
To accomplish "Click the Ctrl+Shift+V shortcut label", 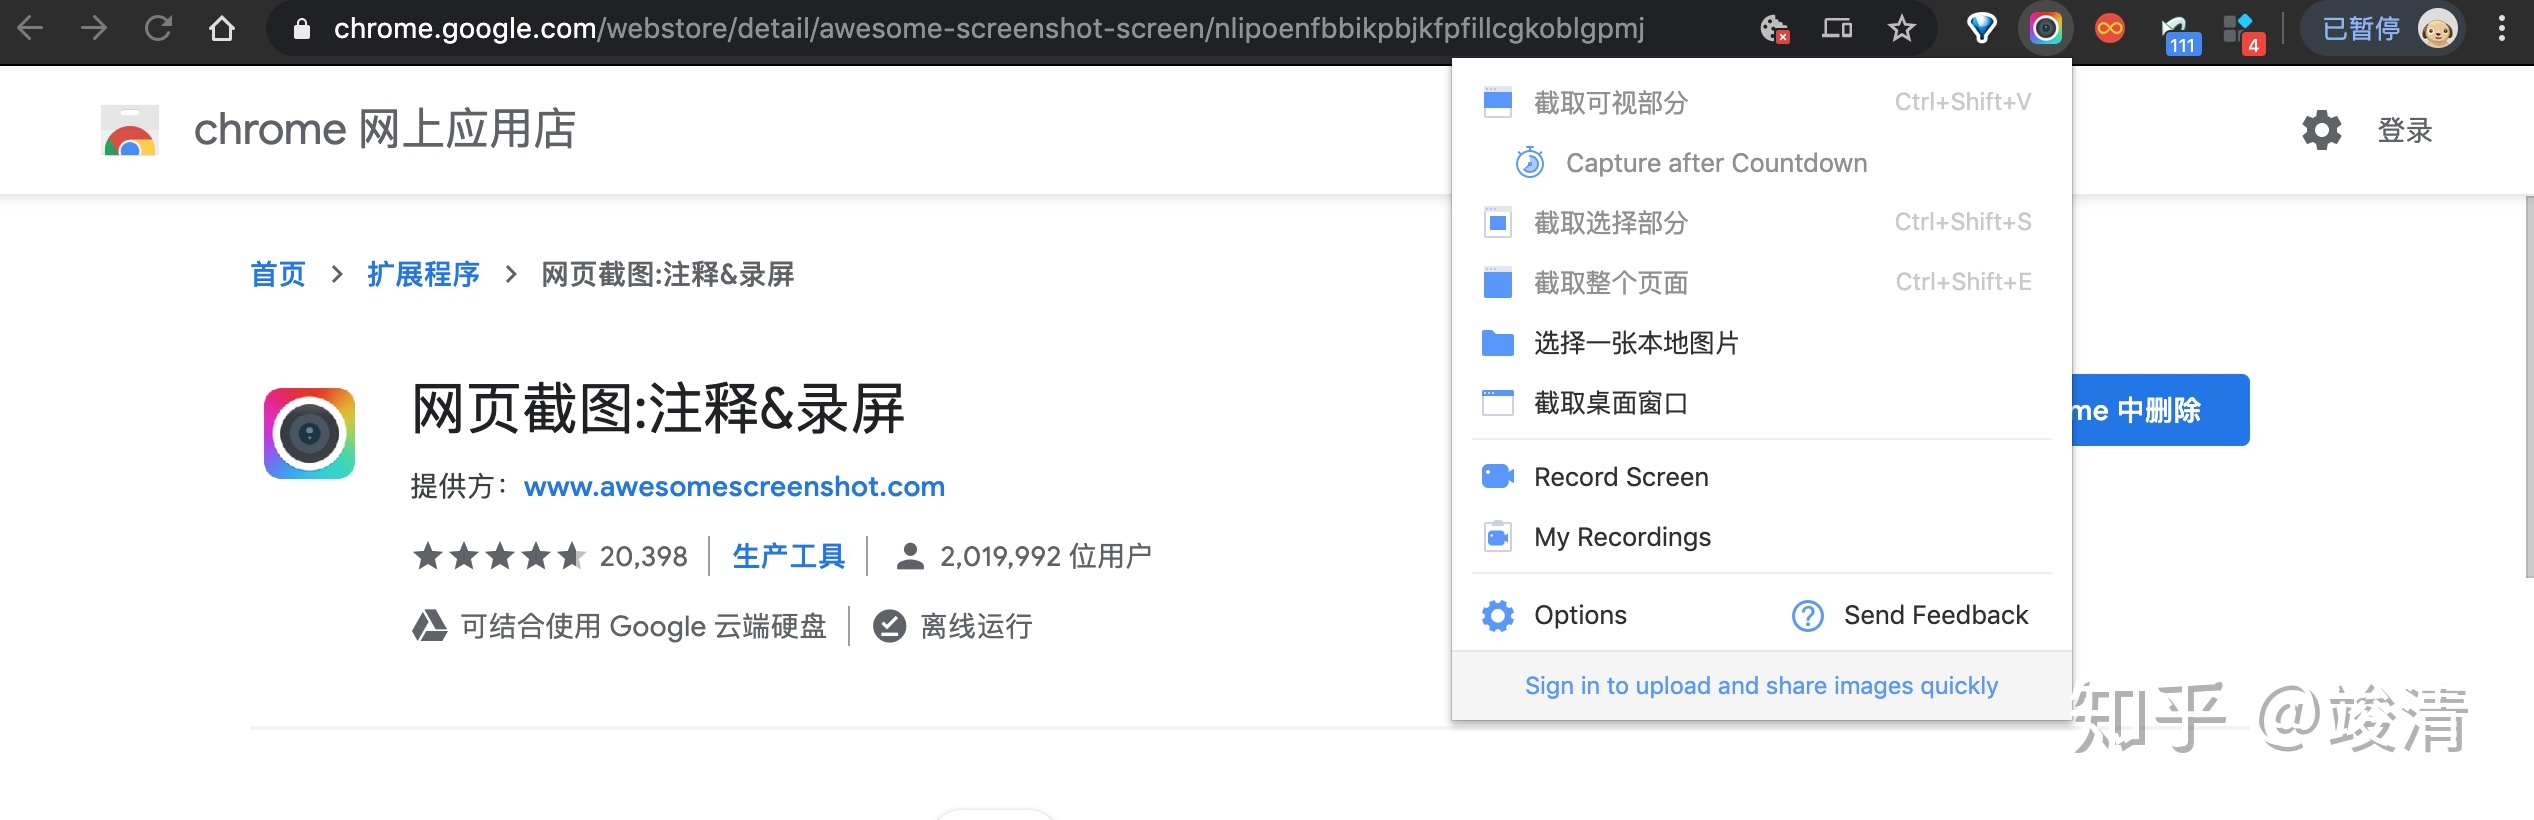I will point(1962,102).
